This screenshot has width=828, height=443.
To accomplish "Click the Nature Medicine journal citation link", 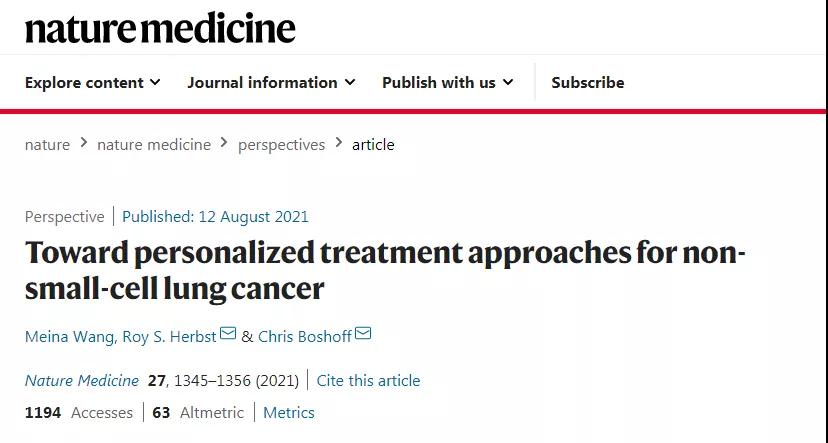I will click(82, 380).
